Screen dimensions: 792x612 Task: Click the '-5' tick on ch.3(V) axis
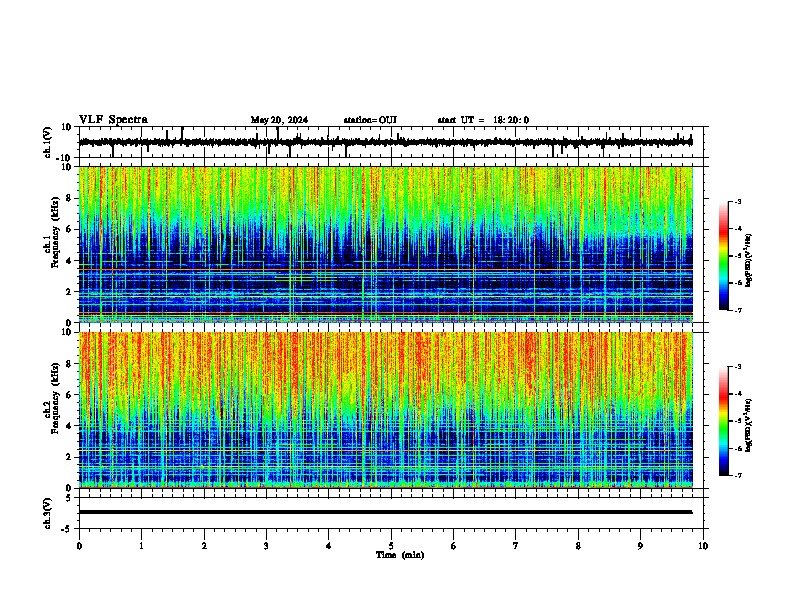(x=68, y=529)
